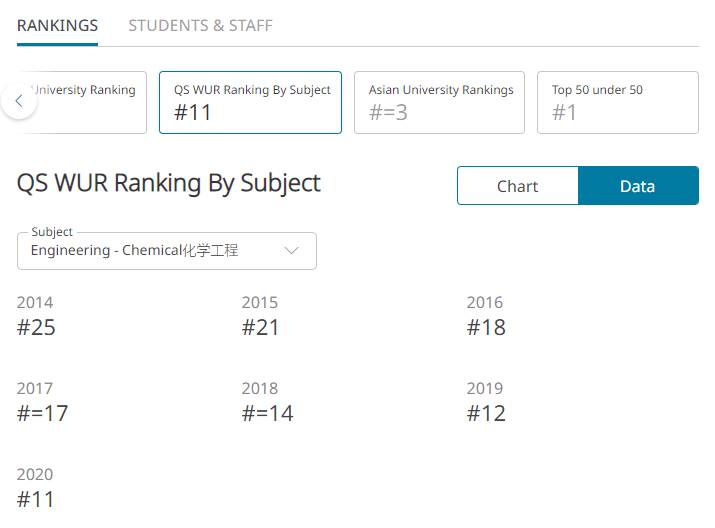715x528 pixels.
Task: Click the 2014 ranking value #25
Action: pos(36,327)
